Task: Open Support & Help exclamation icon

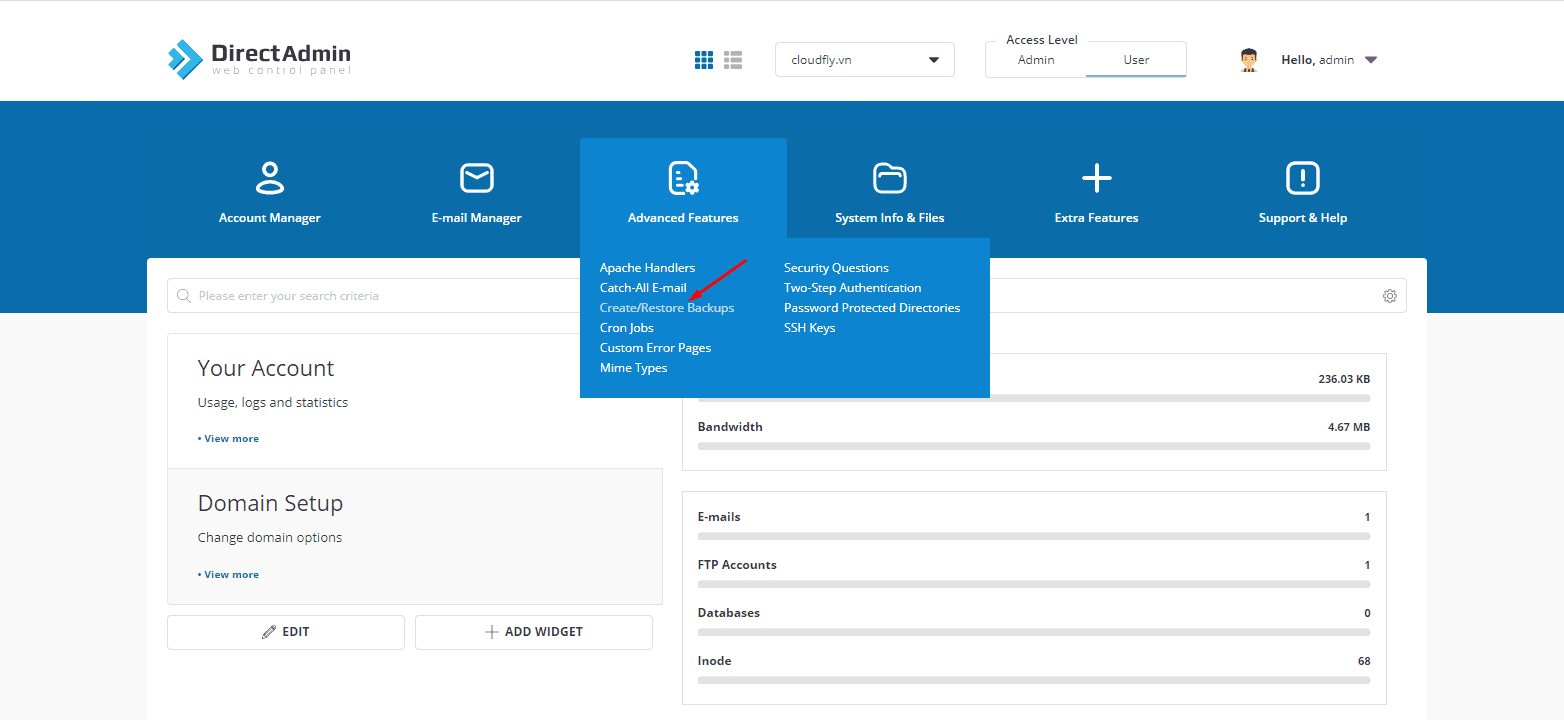Action: [x=1303, y=178]
